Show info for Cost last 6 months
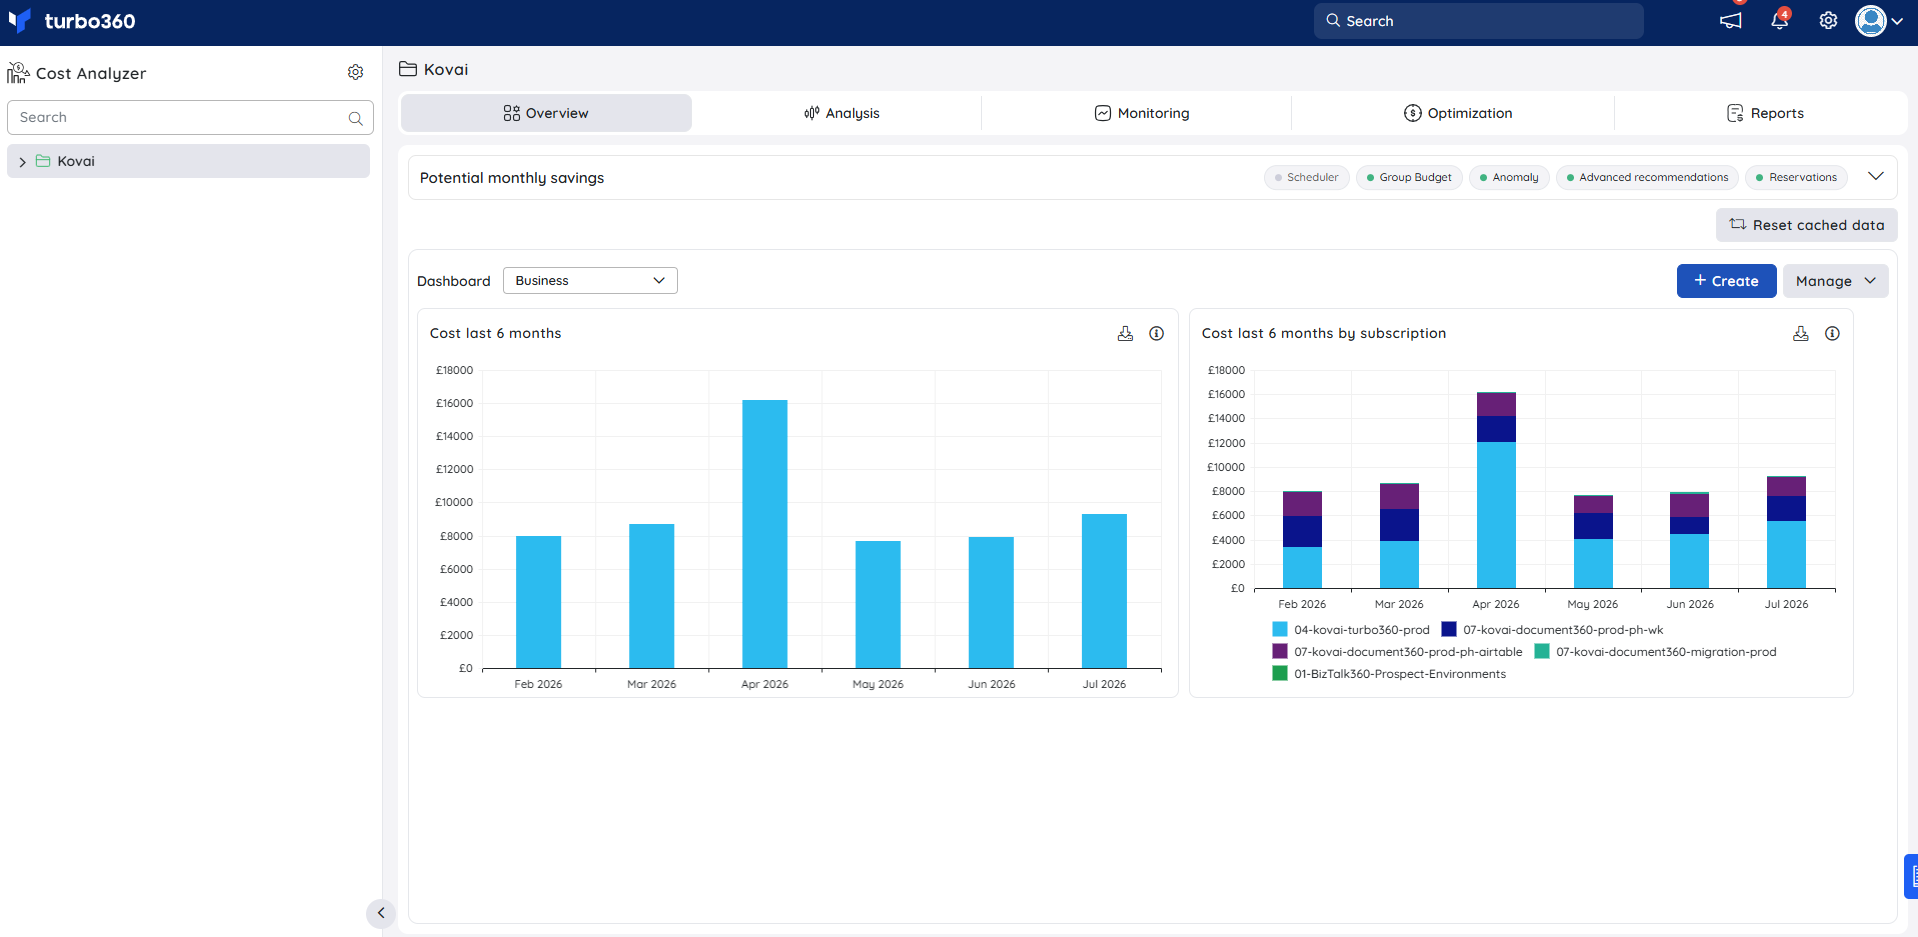Viewport: 1918px width, 937px height. click(x=1156, y=334)
